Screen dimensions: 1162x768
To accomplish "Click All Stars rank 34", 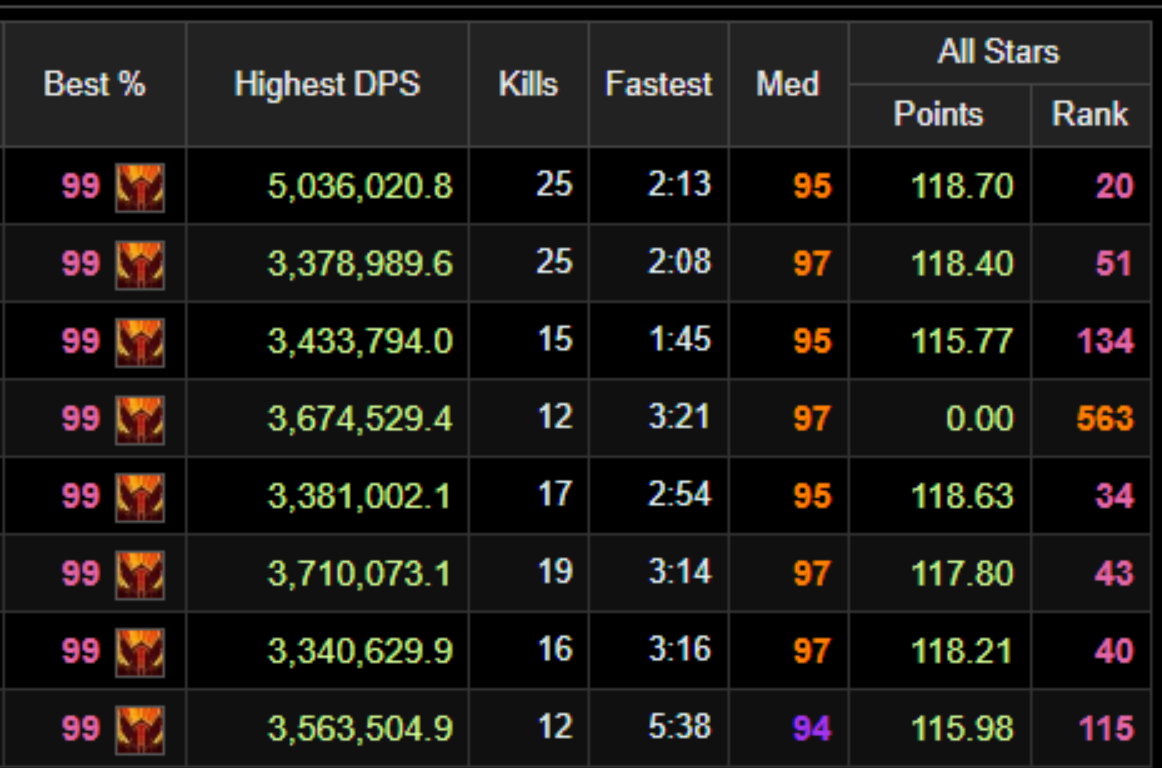I will (1114, 496).
